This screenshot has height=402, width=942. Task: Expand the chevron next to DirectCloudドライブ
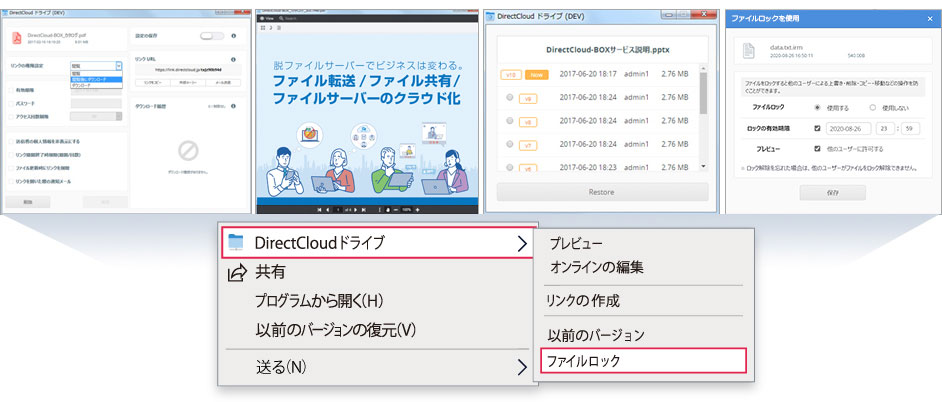point(521,243)
